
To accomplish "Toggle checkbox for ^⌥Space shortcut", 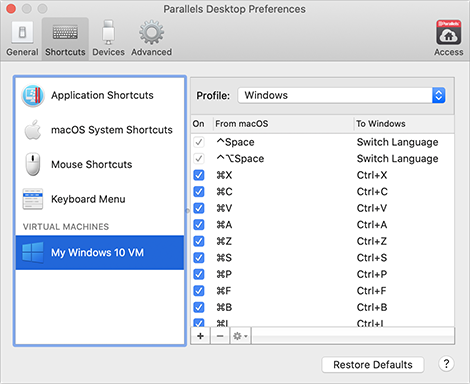I will [199, 159].
